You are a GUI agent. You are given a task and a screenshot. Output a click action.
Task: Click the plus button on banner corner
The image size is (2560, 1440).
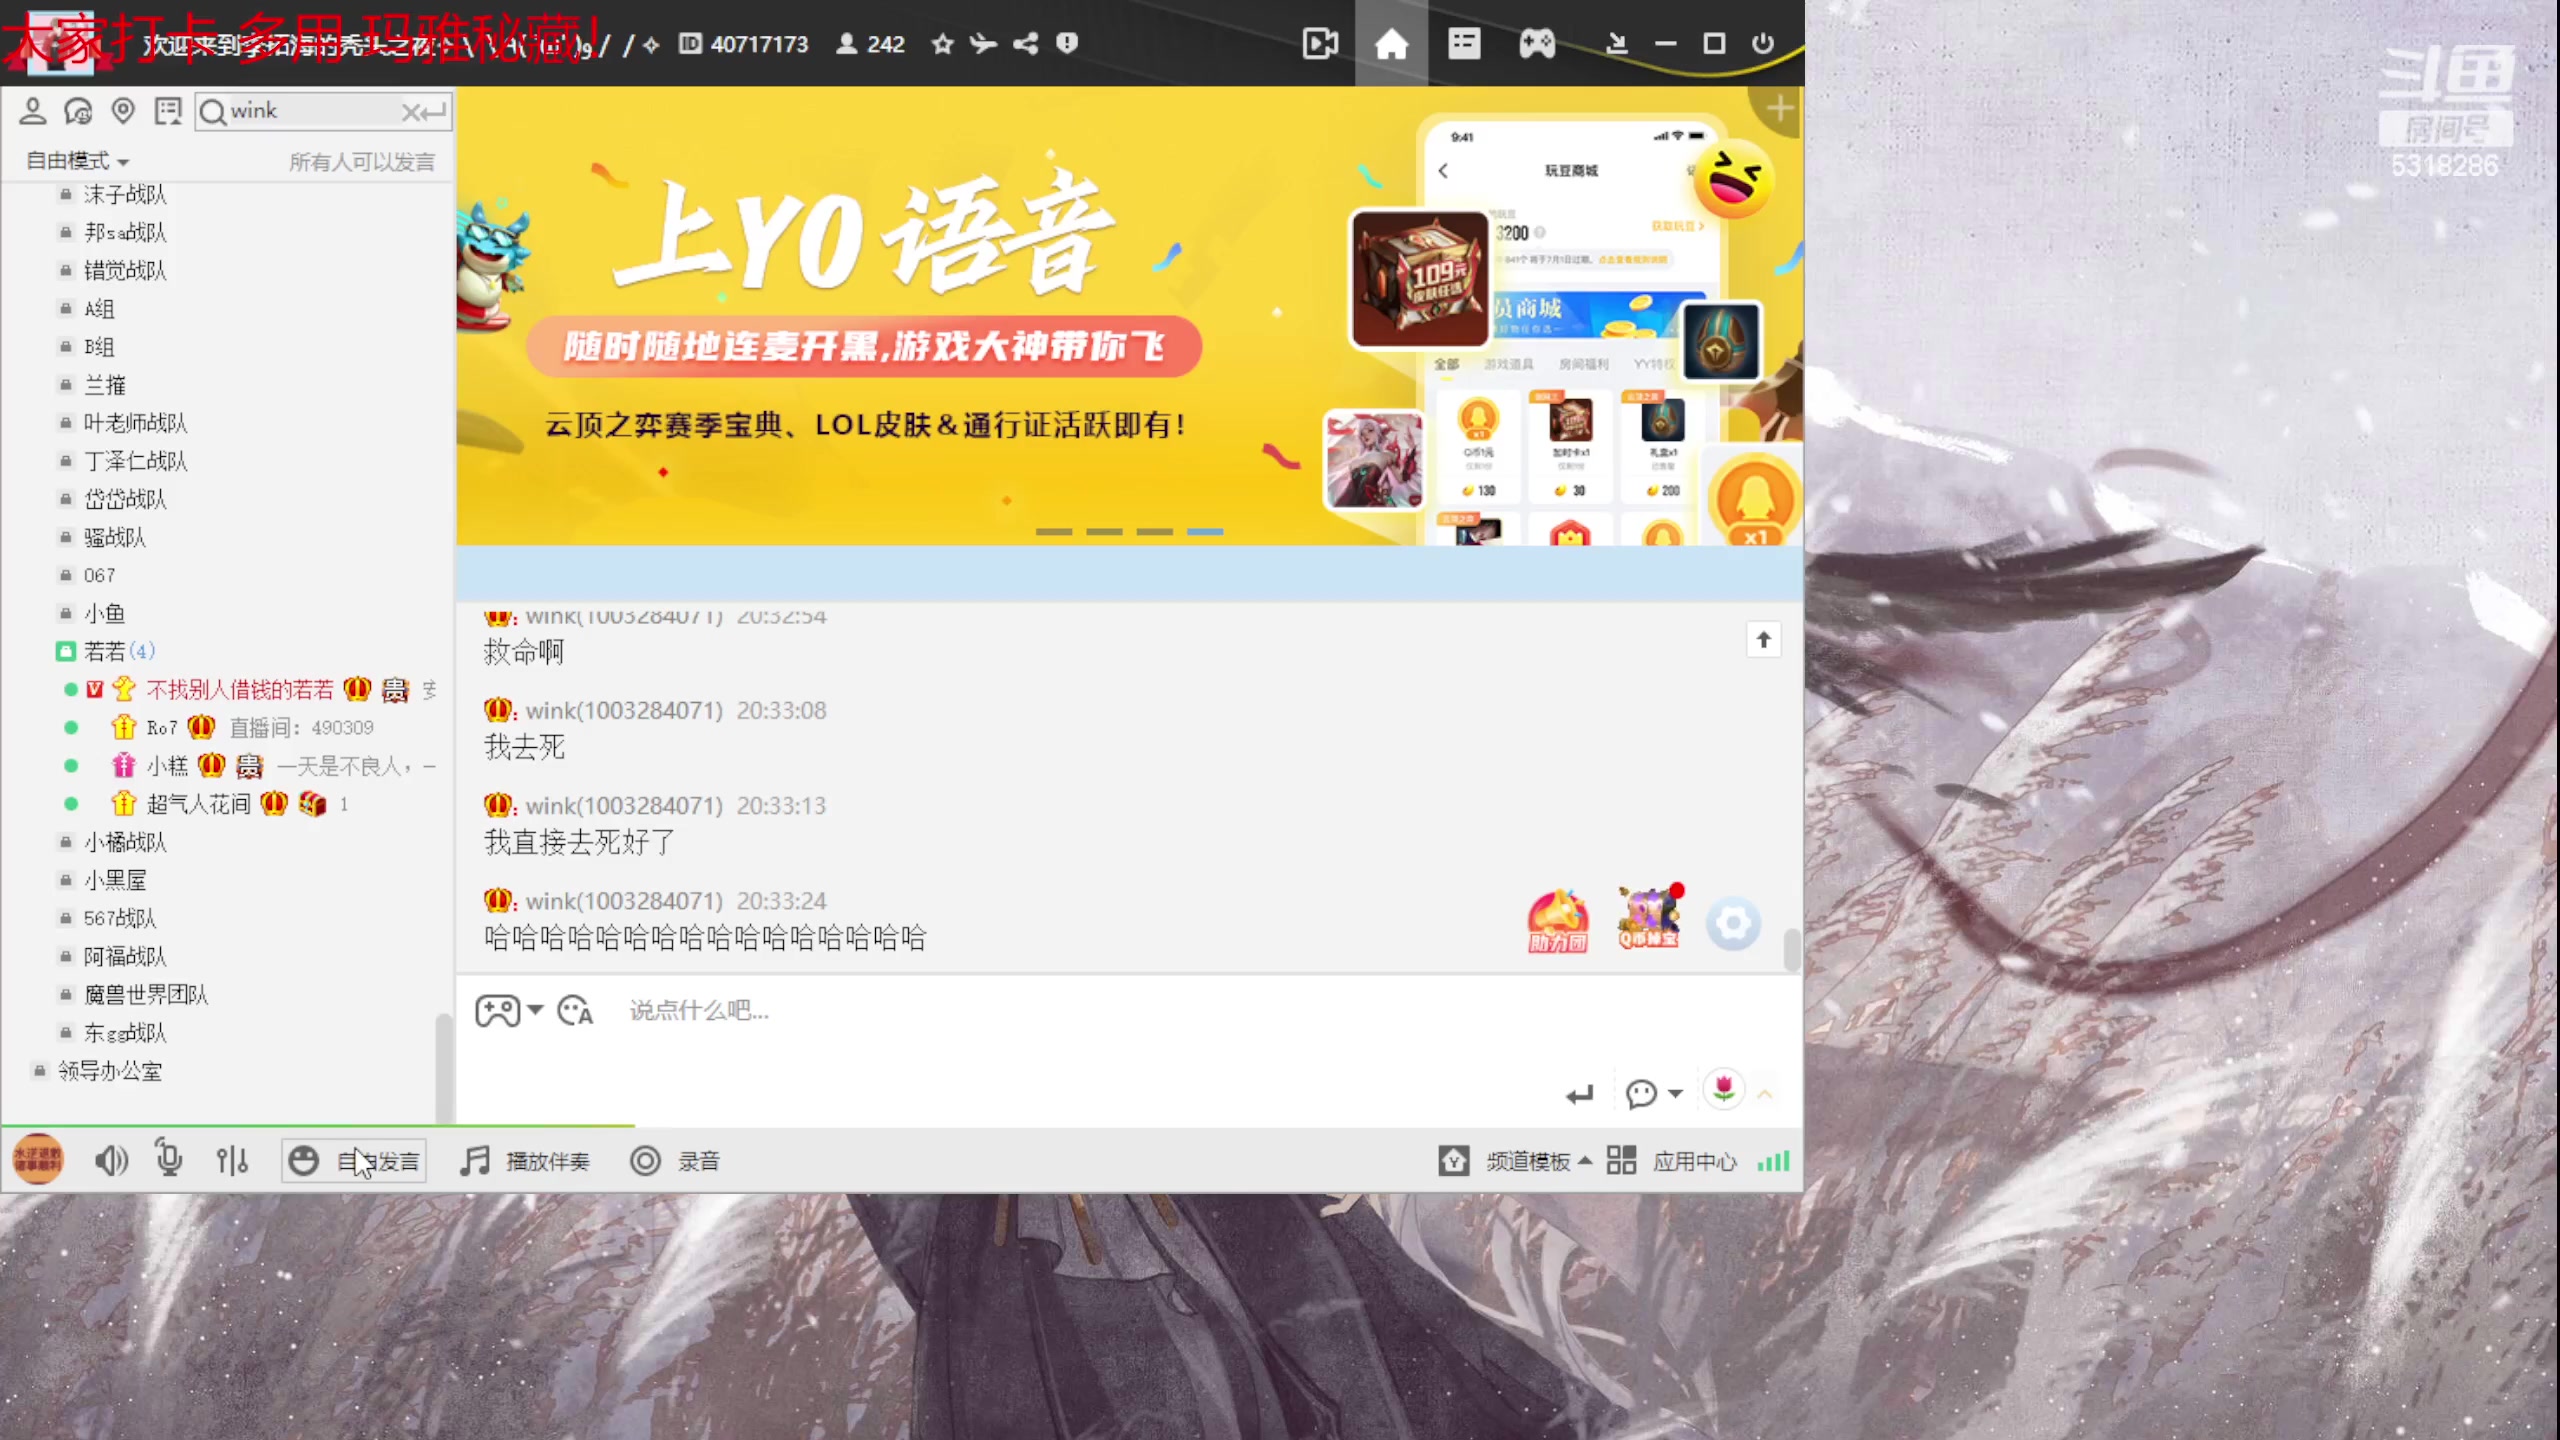(1780, 107)
